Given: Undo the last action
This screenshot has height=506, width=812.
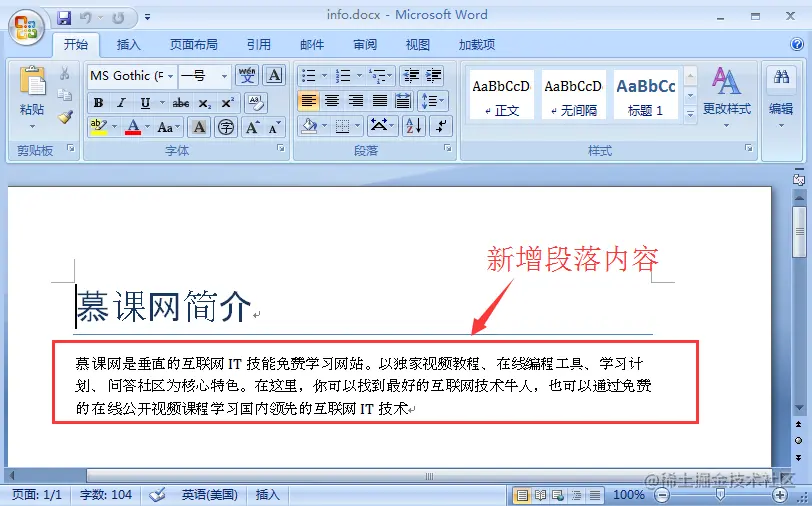Looking at the screenshot, I should pos(85,18).
